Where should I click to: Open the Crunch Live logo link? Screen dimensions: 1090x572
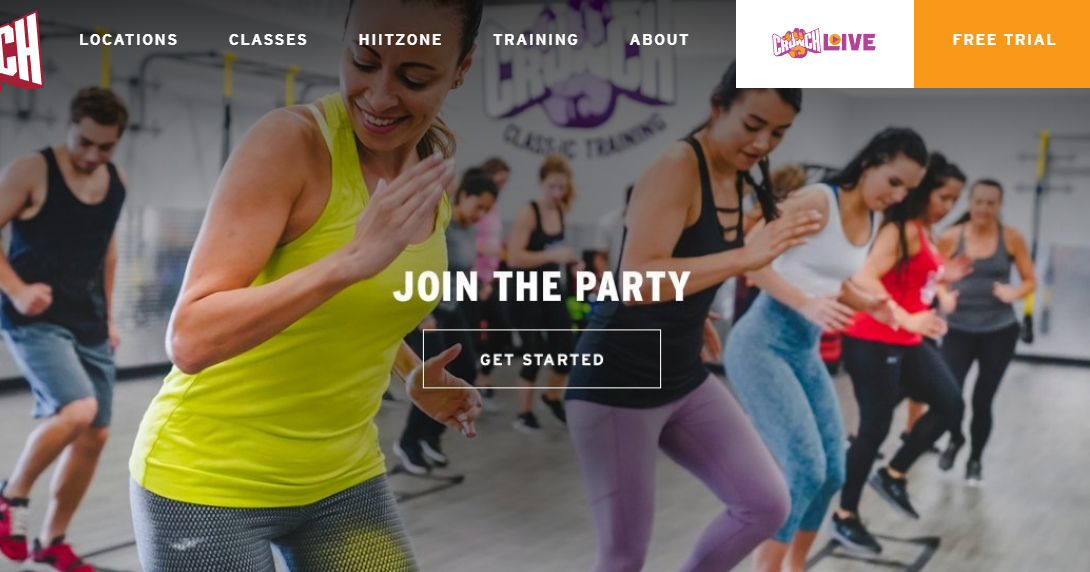[824, 44]
